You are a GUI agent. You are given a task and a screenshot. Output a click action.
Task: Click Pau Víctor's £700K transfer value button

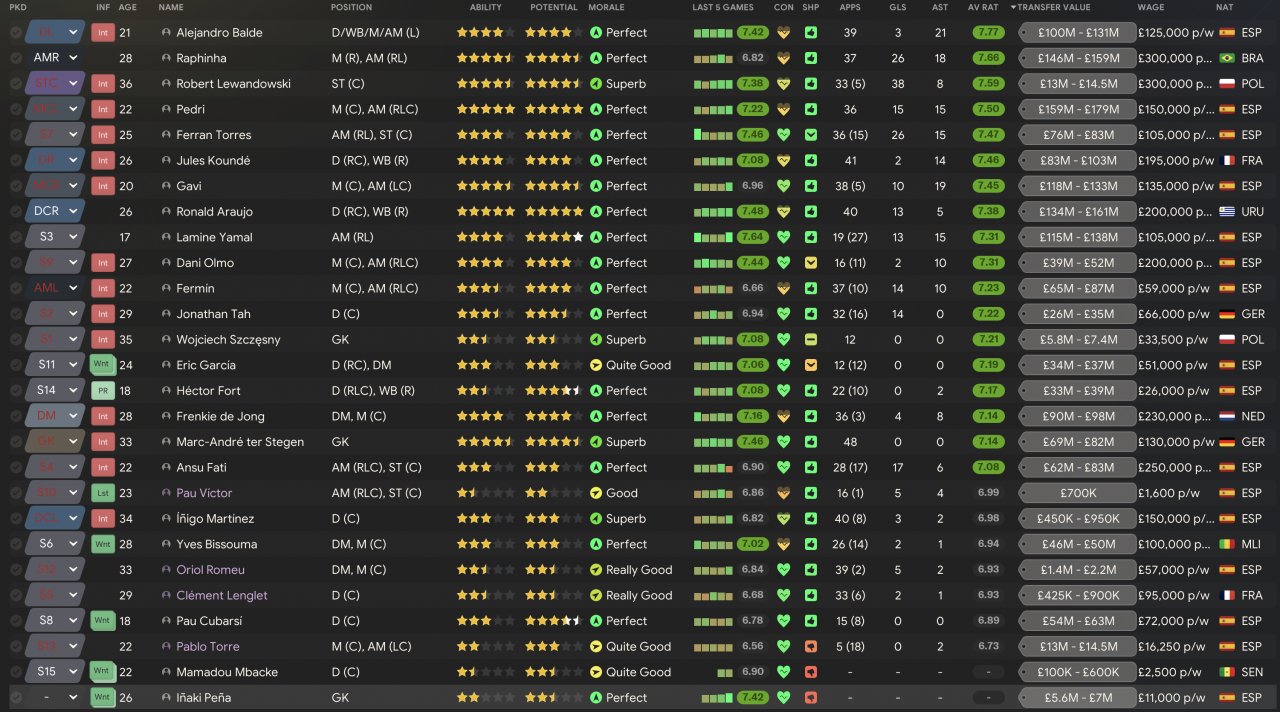click(1077, 493)
